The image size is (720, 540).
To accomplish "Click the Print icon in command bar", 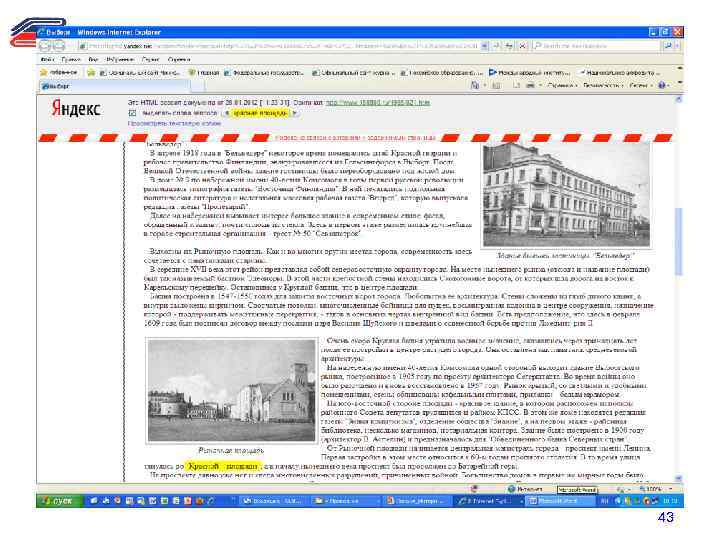I will pos(530,85).
